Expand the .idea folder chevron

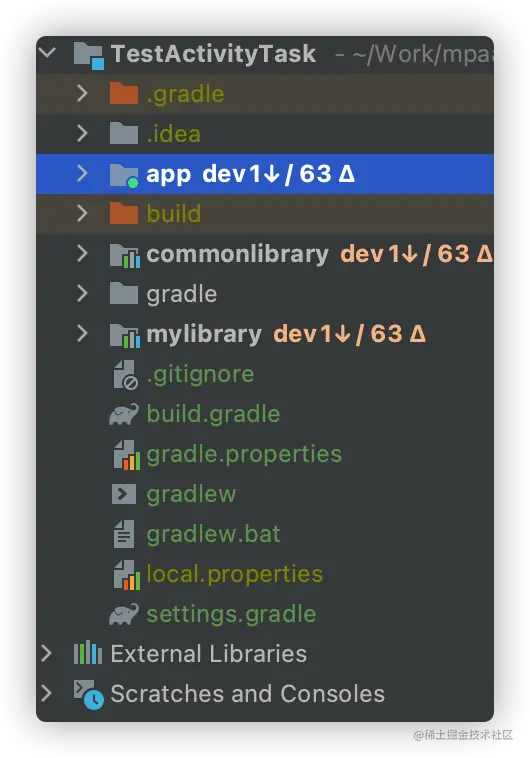(82, 133)
